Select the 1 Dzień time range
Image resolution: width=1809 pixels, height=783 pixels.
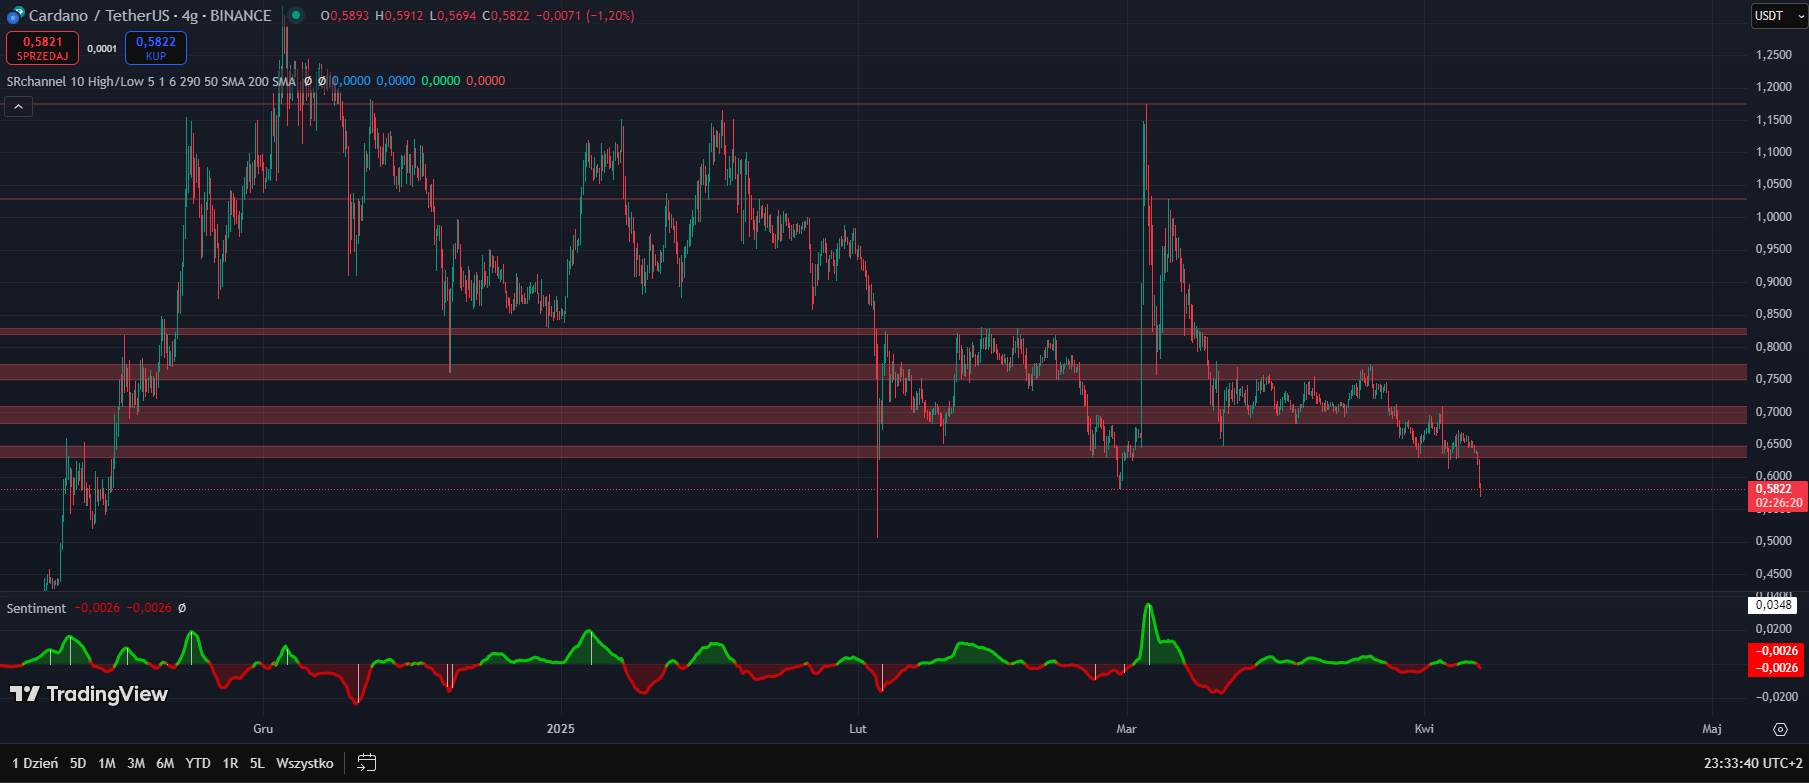[35, 763]
